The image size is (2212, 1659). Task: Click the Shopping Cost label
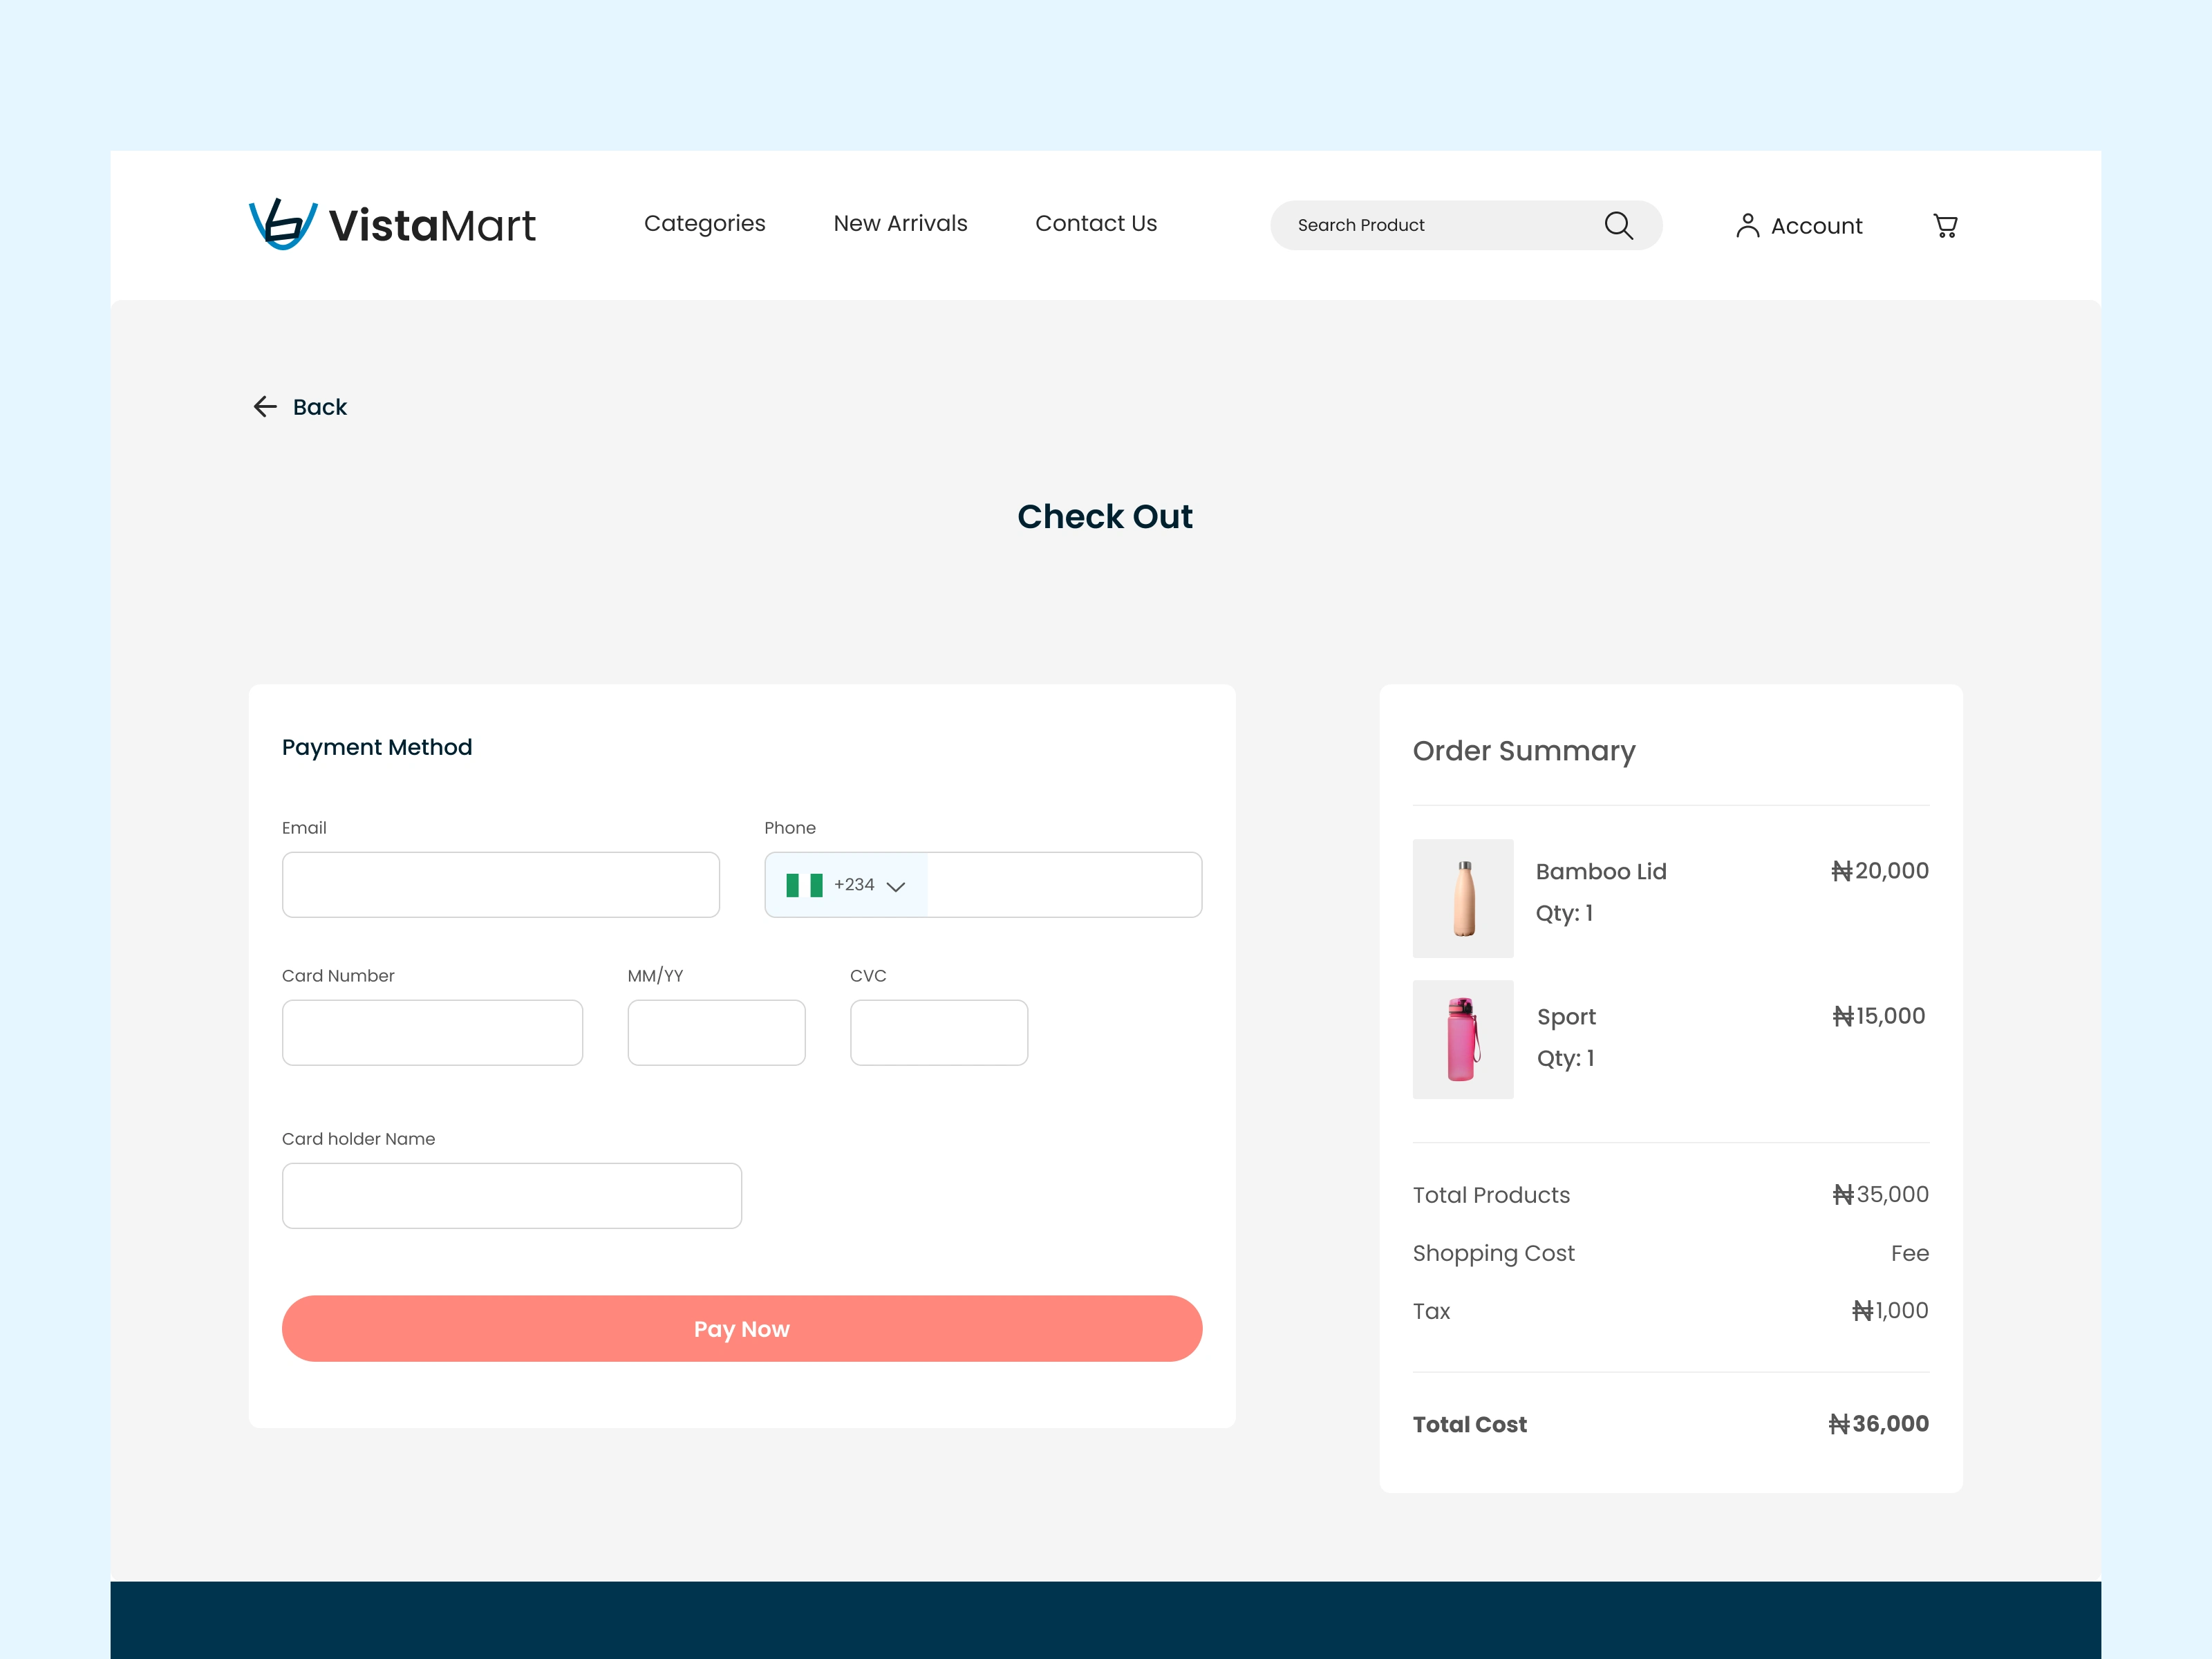click(x=1494, y=1254)
